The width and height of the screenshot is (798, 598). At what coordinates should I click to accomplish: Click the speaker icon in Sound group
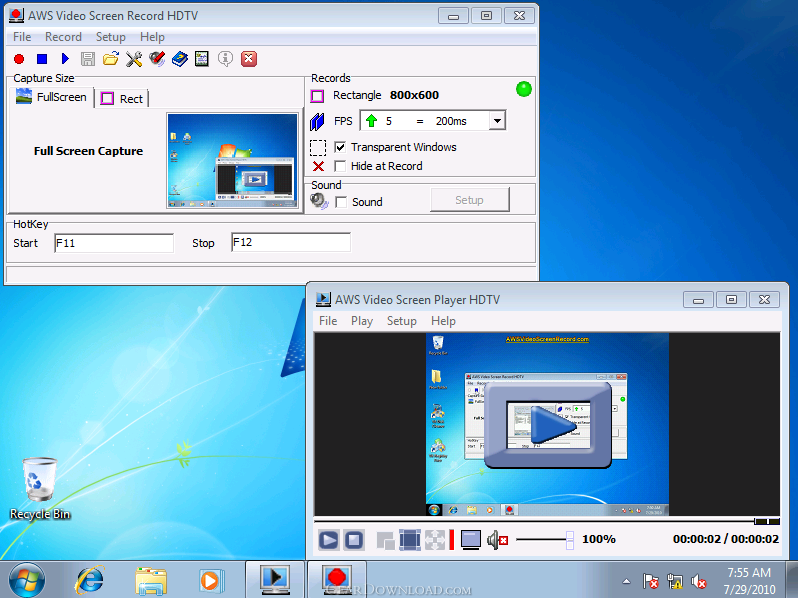[x=319, y=201]
